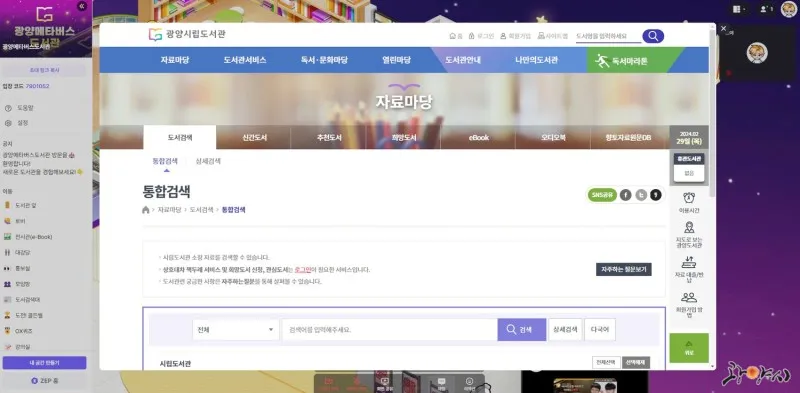Click 선택해제 to deselect all libraries
Image resolution: width=800 pixels, height=393 pixels.
pyautogui.click(x=636, y=362)
